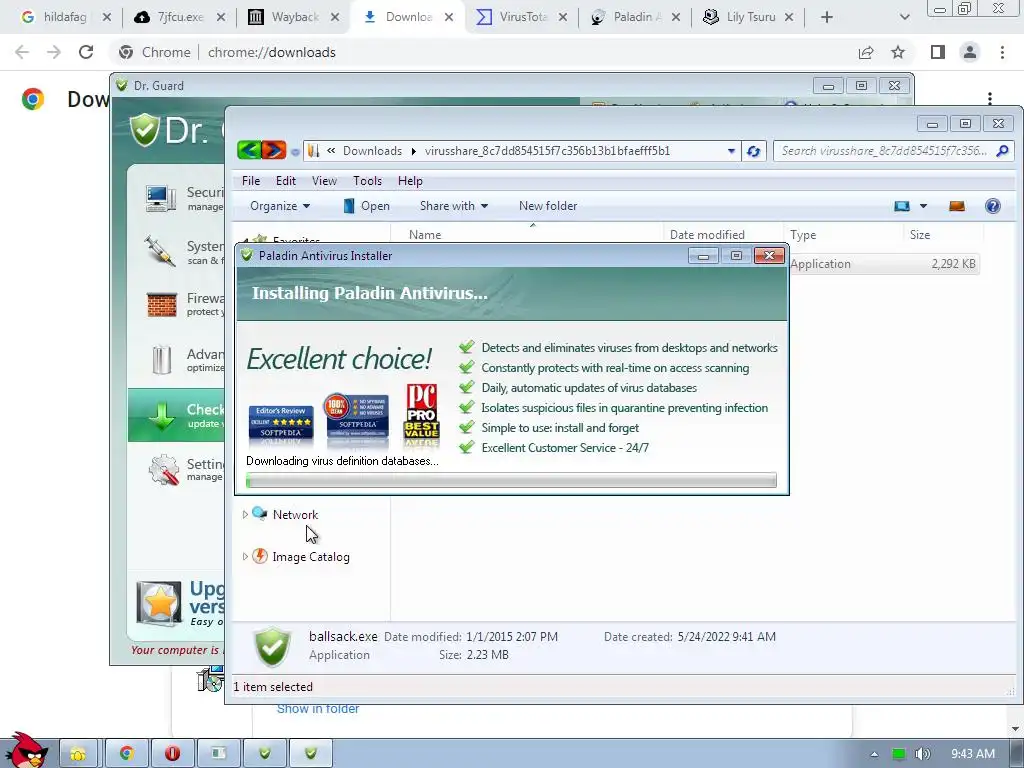Image resolution: width=1024 pixels, height=768 pixels.
Task: Reload the Chrome page
Action: (86, 52)
